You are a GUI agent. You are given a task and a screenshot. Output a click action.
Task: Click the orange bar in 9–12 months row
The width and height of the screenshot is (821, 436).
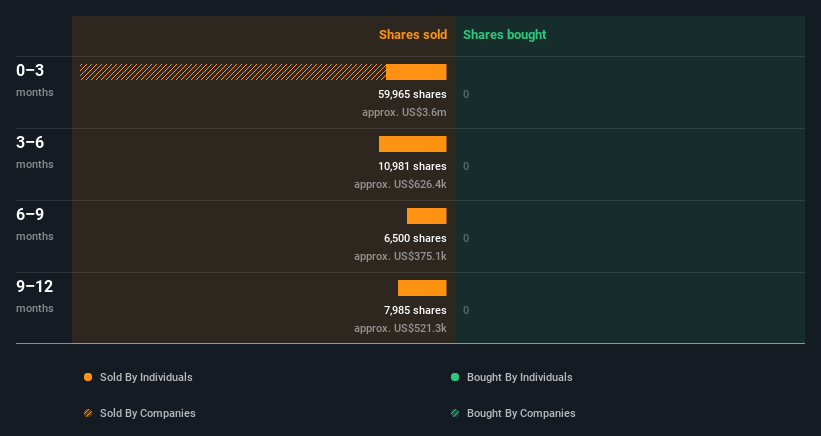click(x=422, y=288)
